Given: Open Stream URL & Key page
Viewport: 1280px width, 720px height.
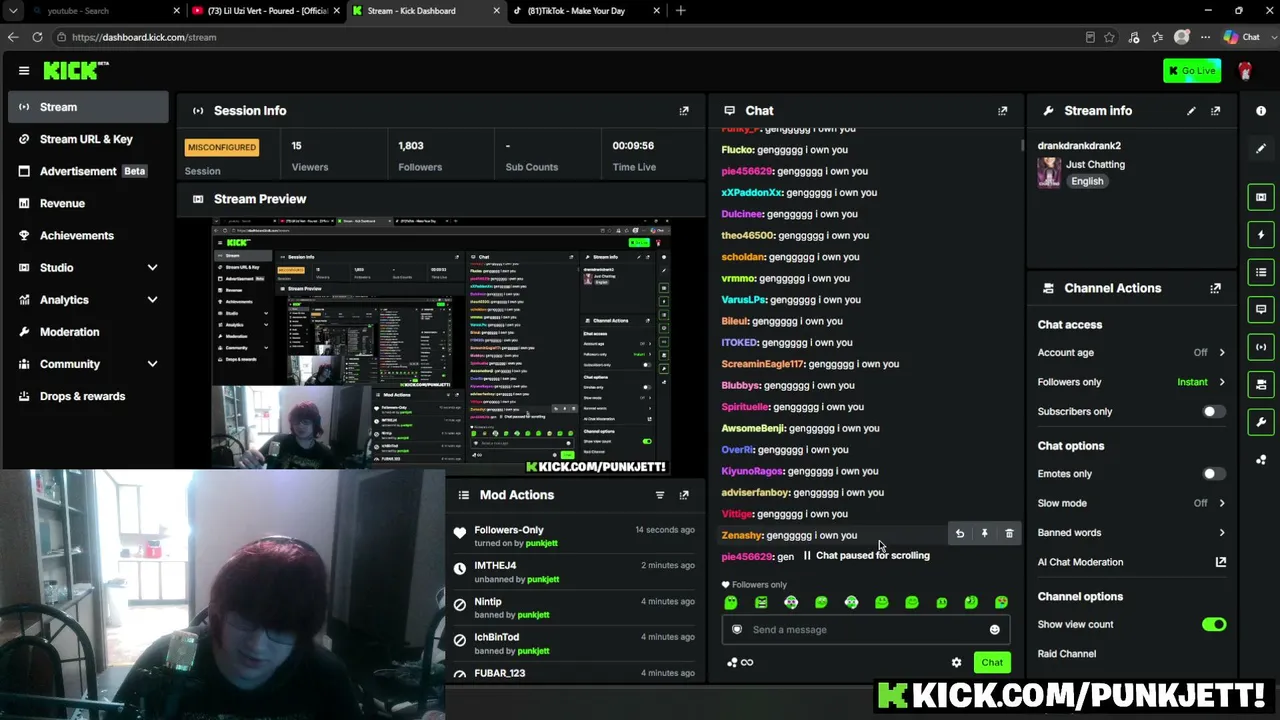Looking at the screenshot, I should tap(88, 139).
